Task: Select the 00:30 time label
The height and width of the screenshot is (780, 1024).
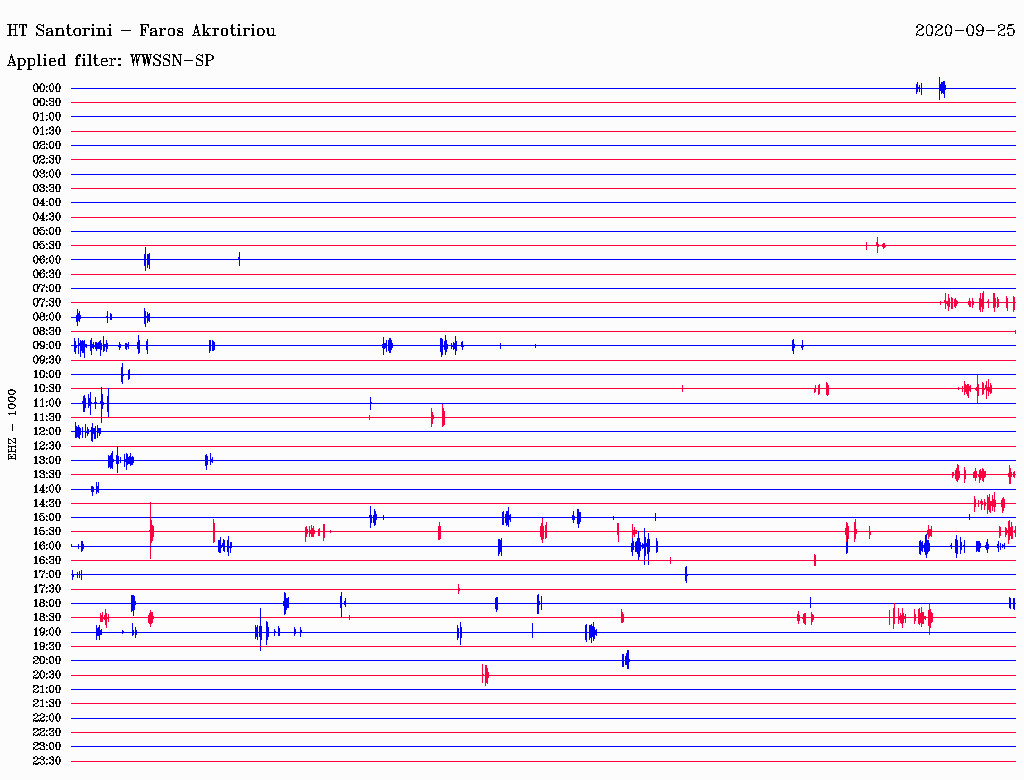Action: coord(47,103)
